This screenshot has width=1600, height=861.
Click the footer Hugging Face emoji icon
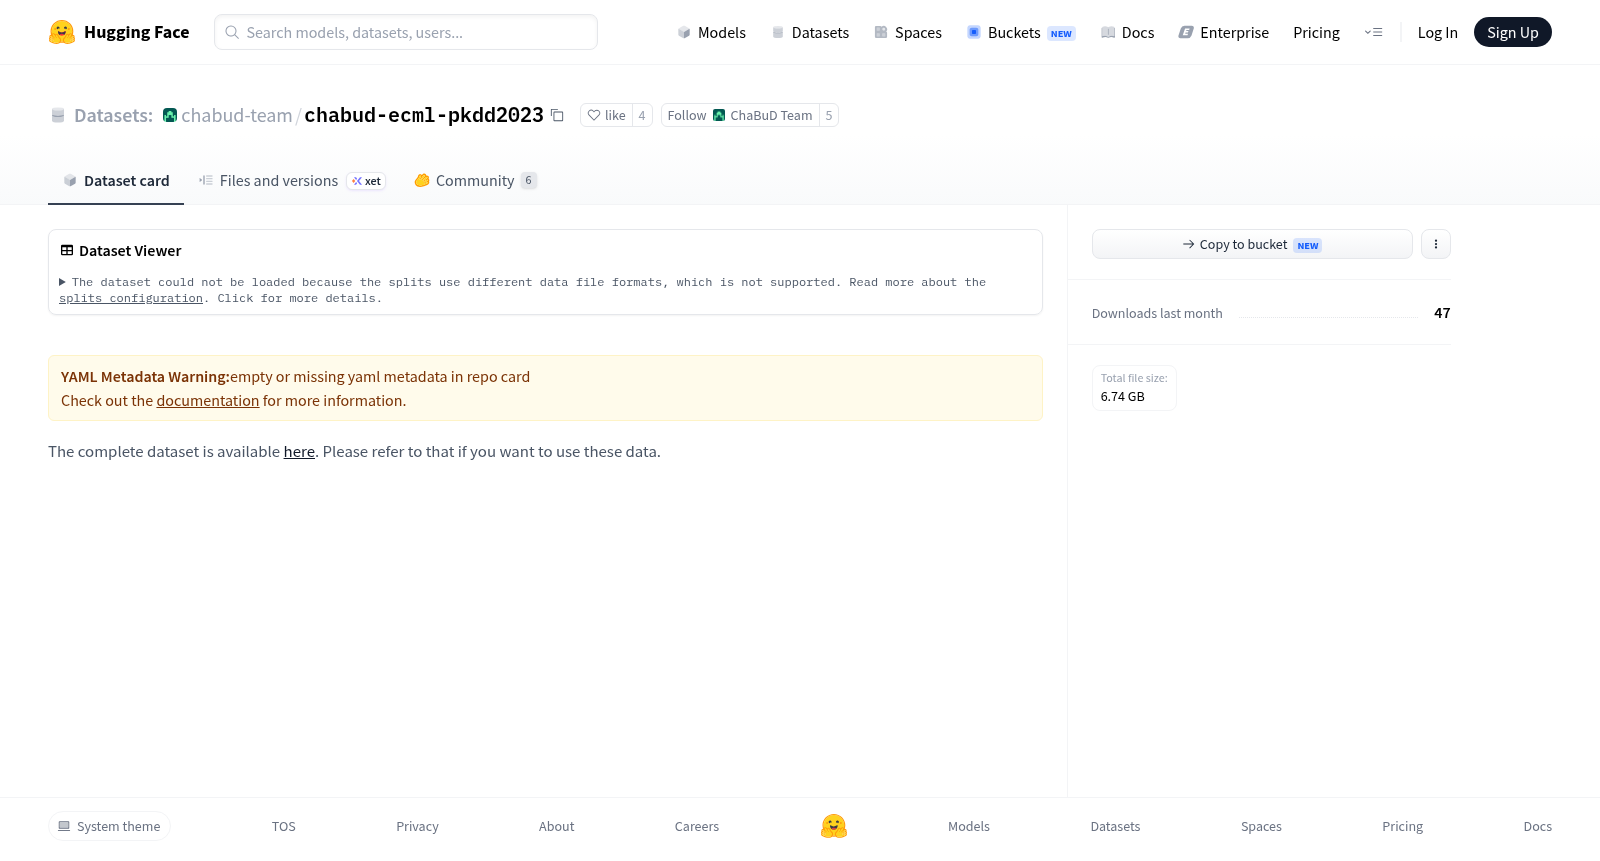834,826
